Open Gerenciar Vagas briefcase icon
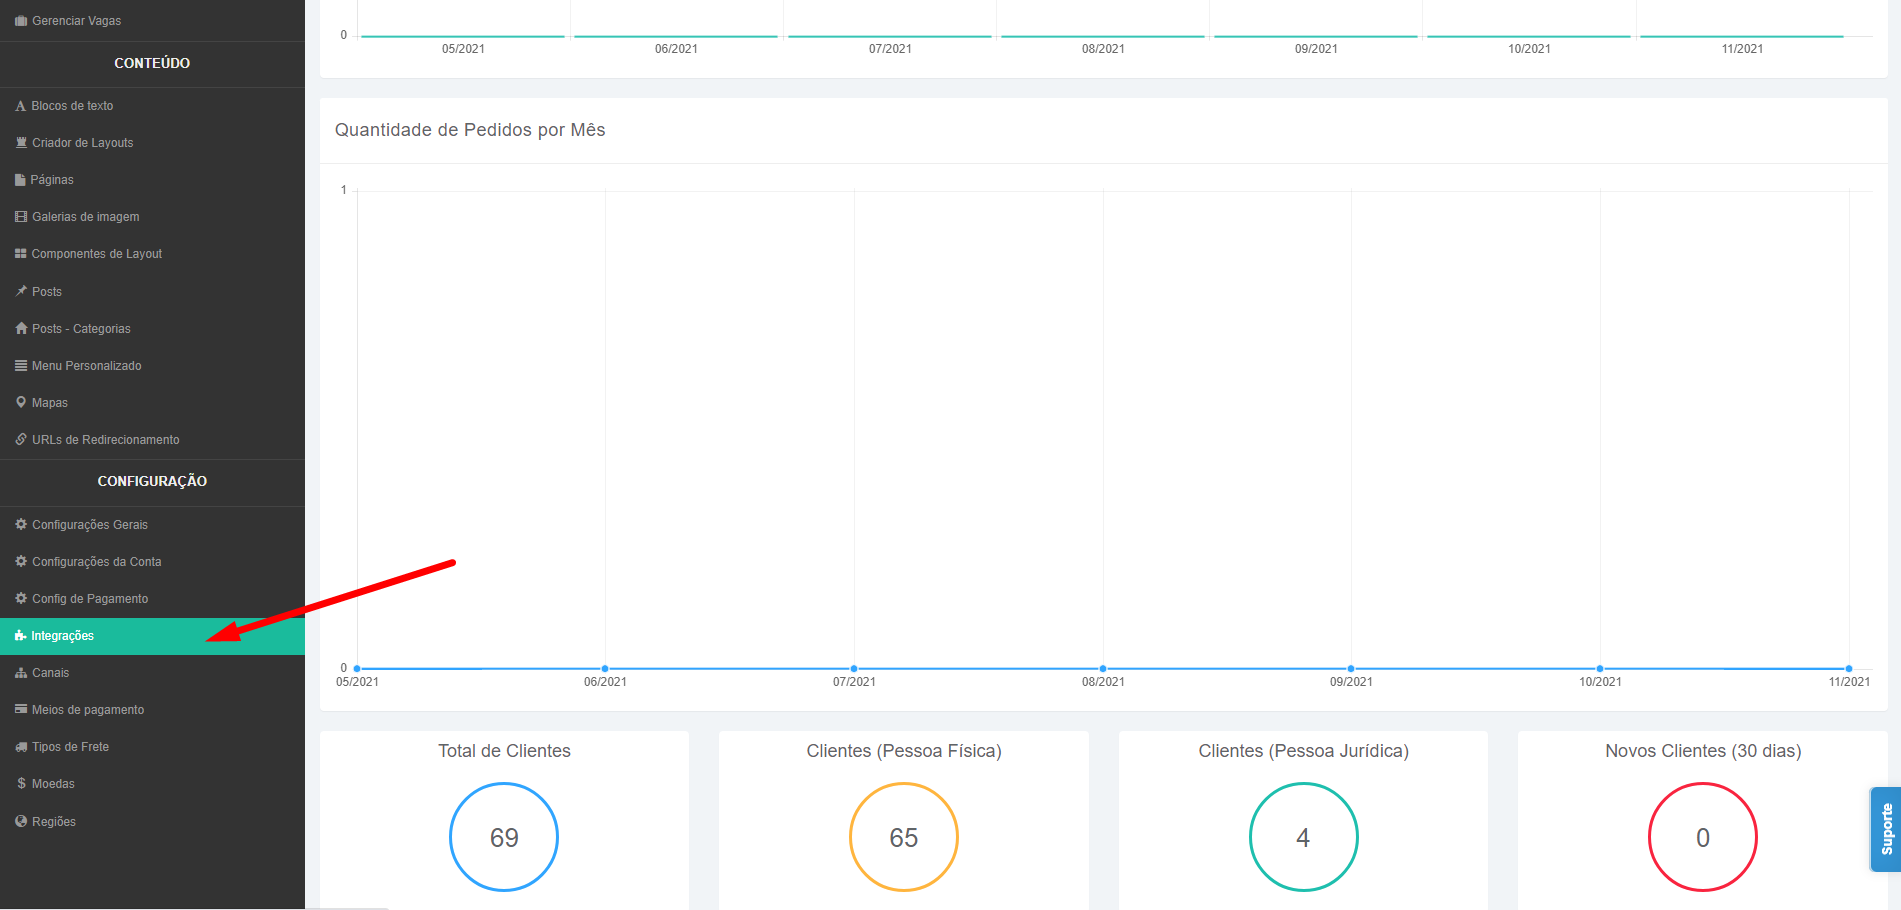The width and height of the screenshot is (1901, 910). [21, 21]
